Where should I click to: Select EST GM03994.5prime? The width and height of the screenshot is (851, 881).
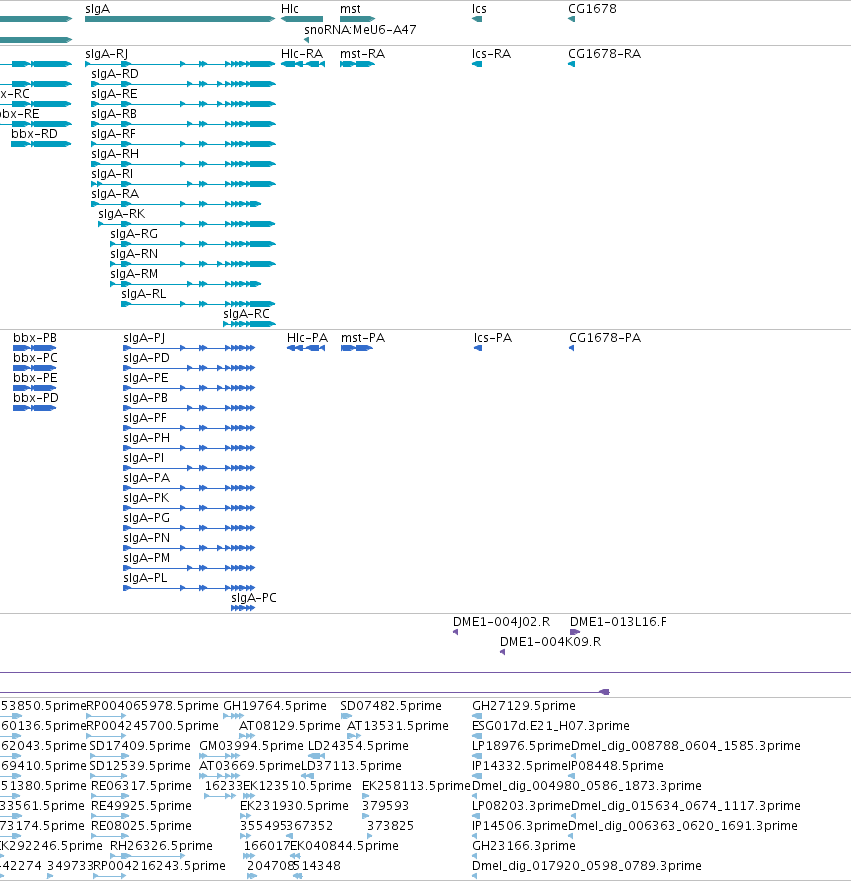pyautogui.click(x=220, y=756)
